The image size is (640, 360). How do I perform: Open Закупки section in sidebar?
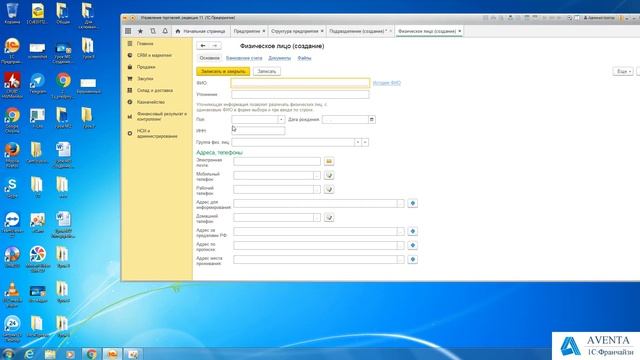click(x=145, y=78)
